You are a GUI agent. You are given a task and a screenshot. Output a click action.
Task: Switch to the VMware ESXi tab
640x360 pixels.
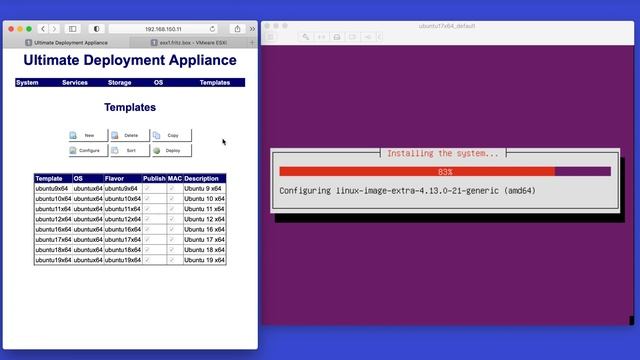tap(189, 42)
